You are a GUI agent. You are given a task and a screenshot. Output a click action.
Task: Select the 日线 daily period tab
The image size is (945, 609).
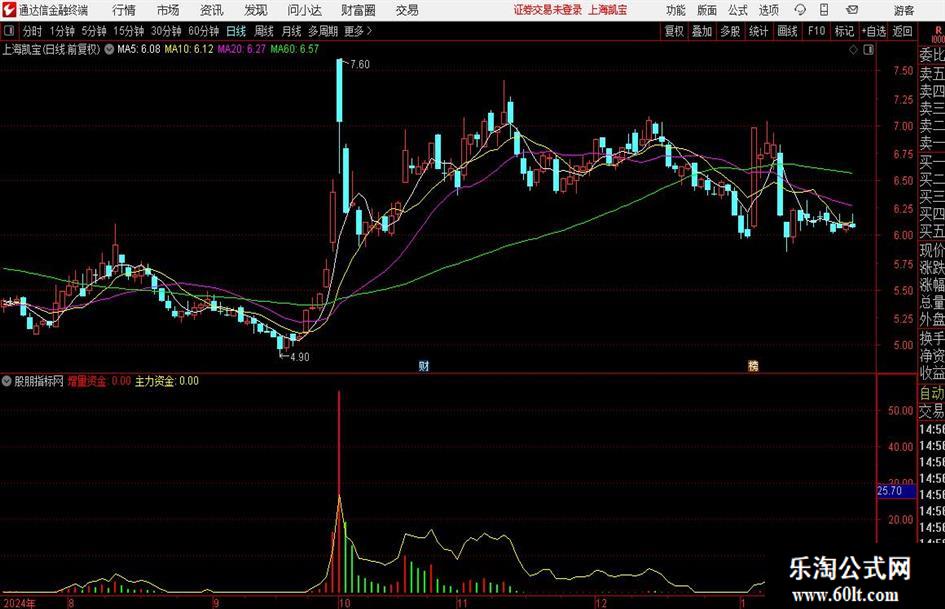click(x=236, y=31)
